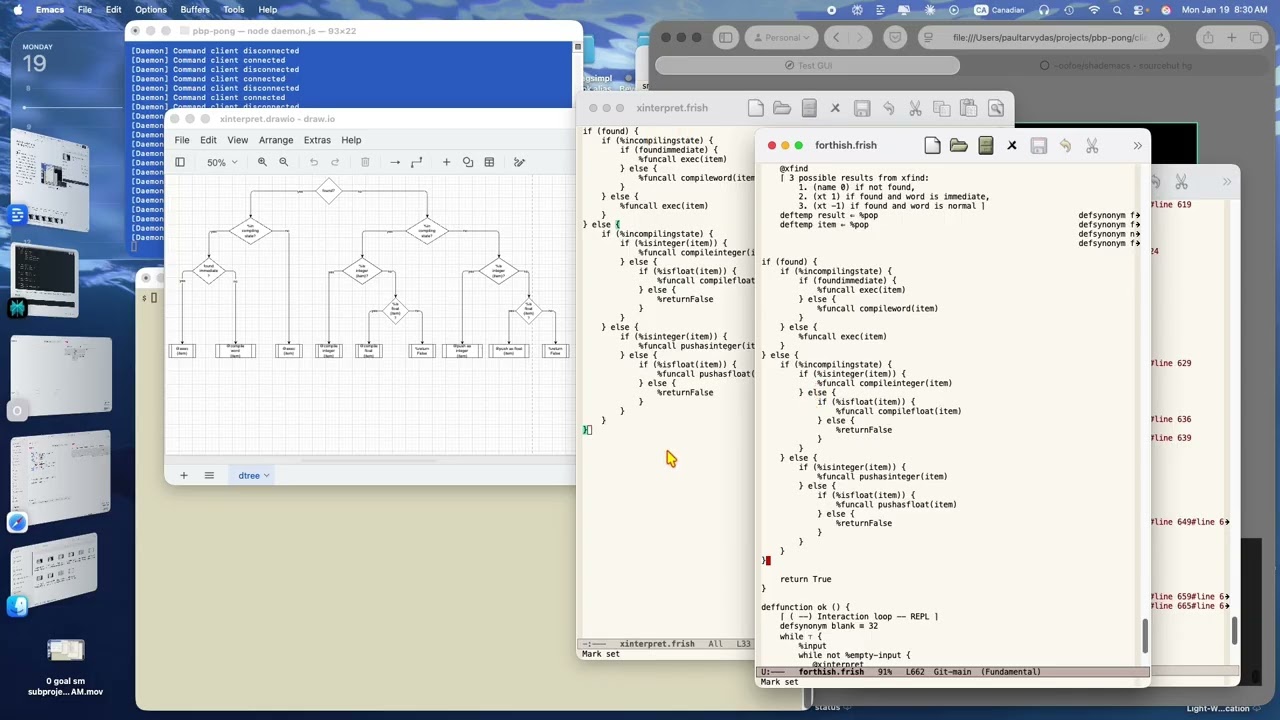Click the X kill-buffer icon in forthish.frish toolbar
Screen dimensions: 1280x720
pos(1012,146)
